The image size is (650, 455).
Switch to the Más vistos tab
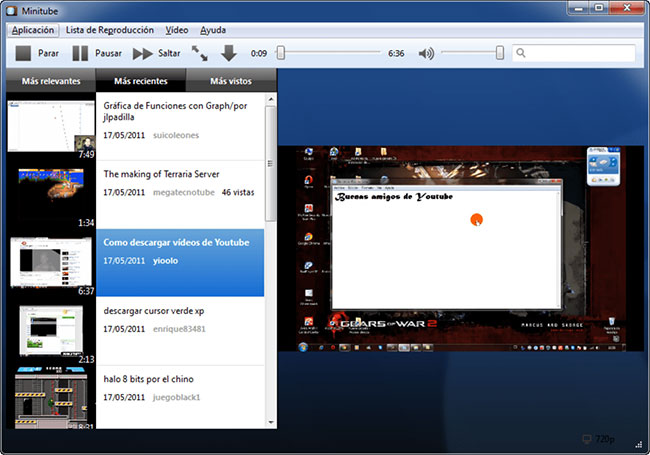[x=231, y=81]
